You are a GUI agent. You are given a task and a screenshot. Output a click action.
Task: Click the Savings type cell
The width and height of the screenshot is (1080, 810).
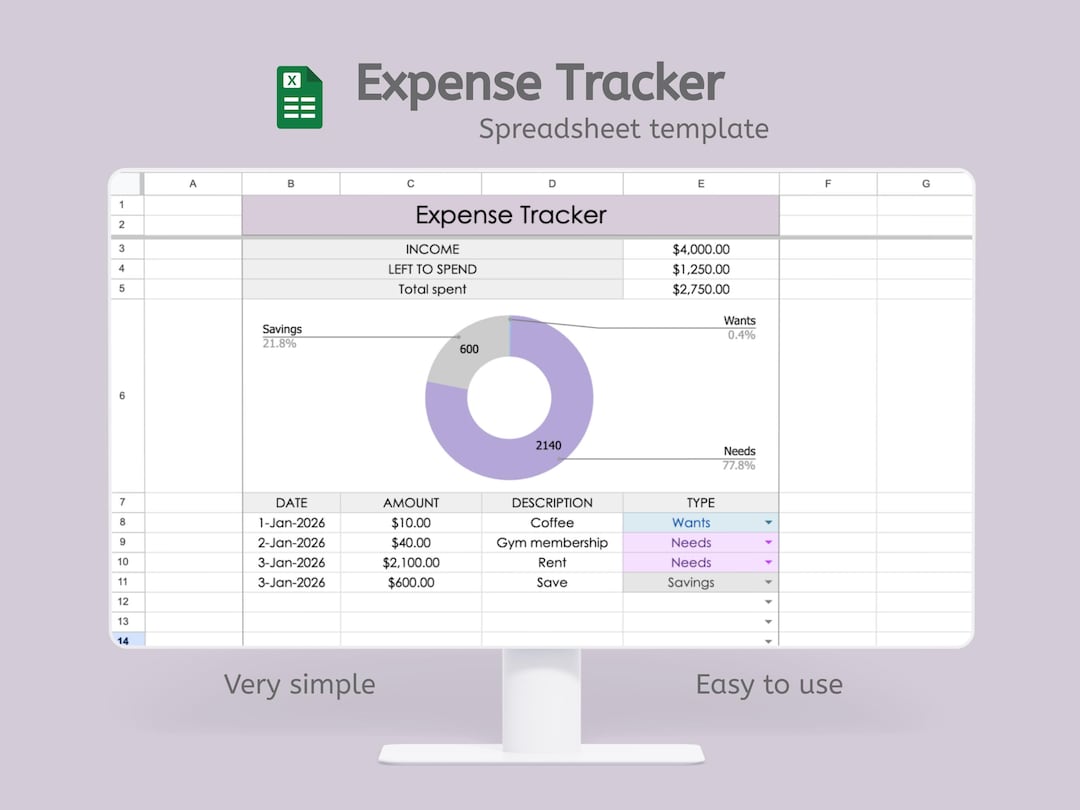pyautogui.click(x=700, y=583)
